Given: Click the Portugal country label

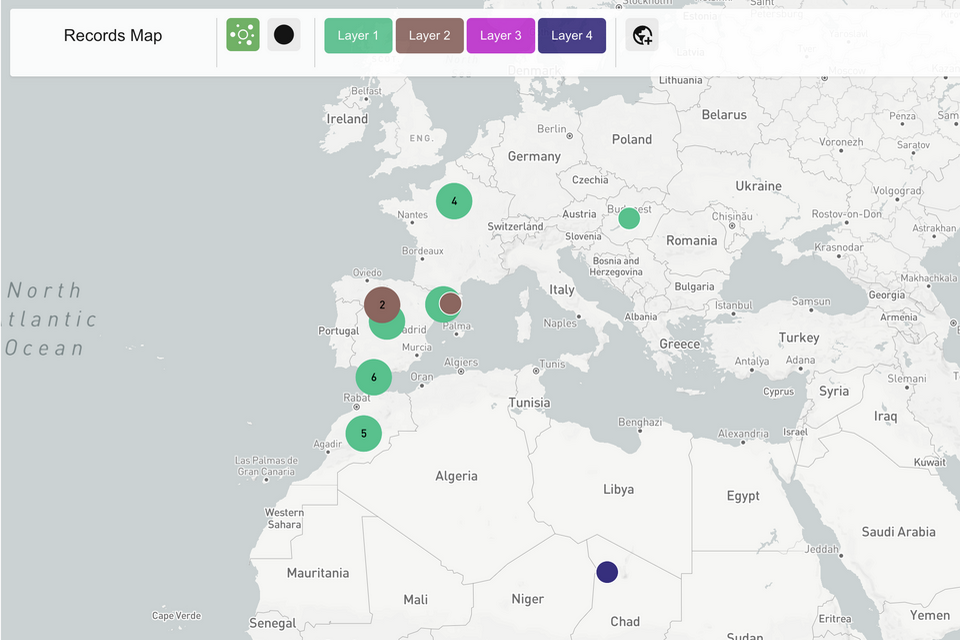Looking at the screenshot, I should click(x=339, y=331).
